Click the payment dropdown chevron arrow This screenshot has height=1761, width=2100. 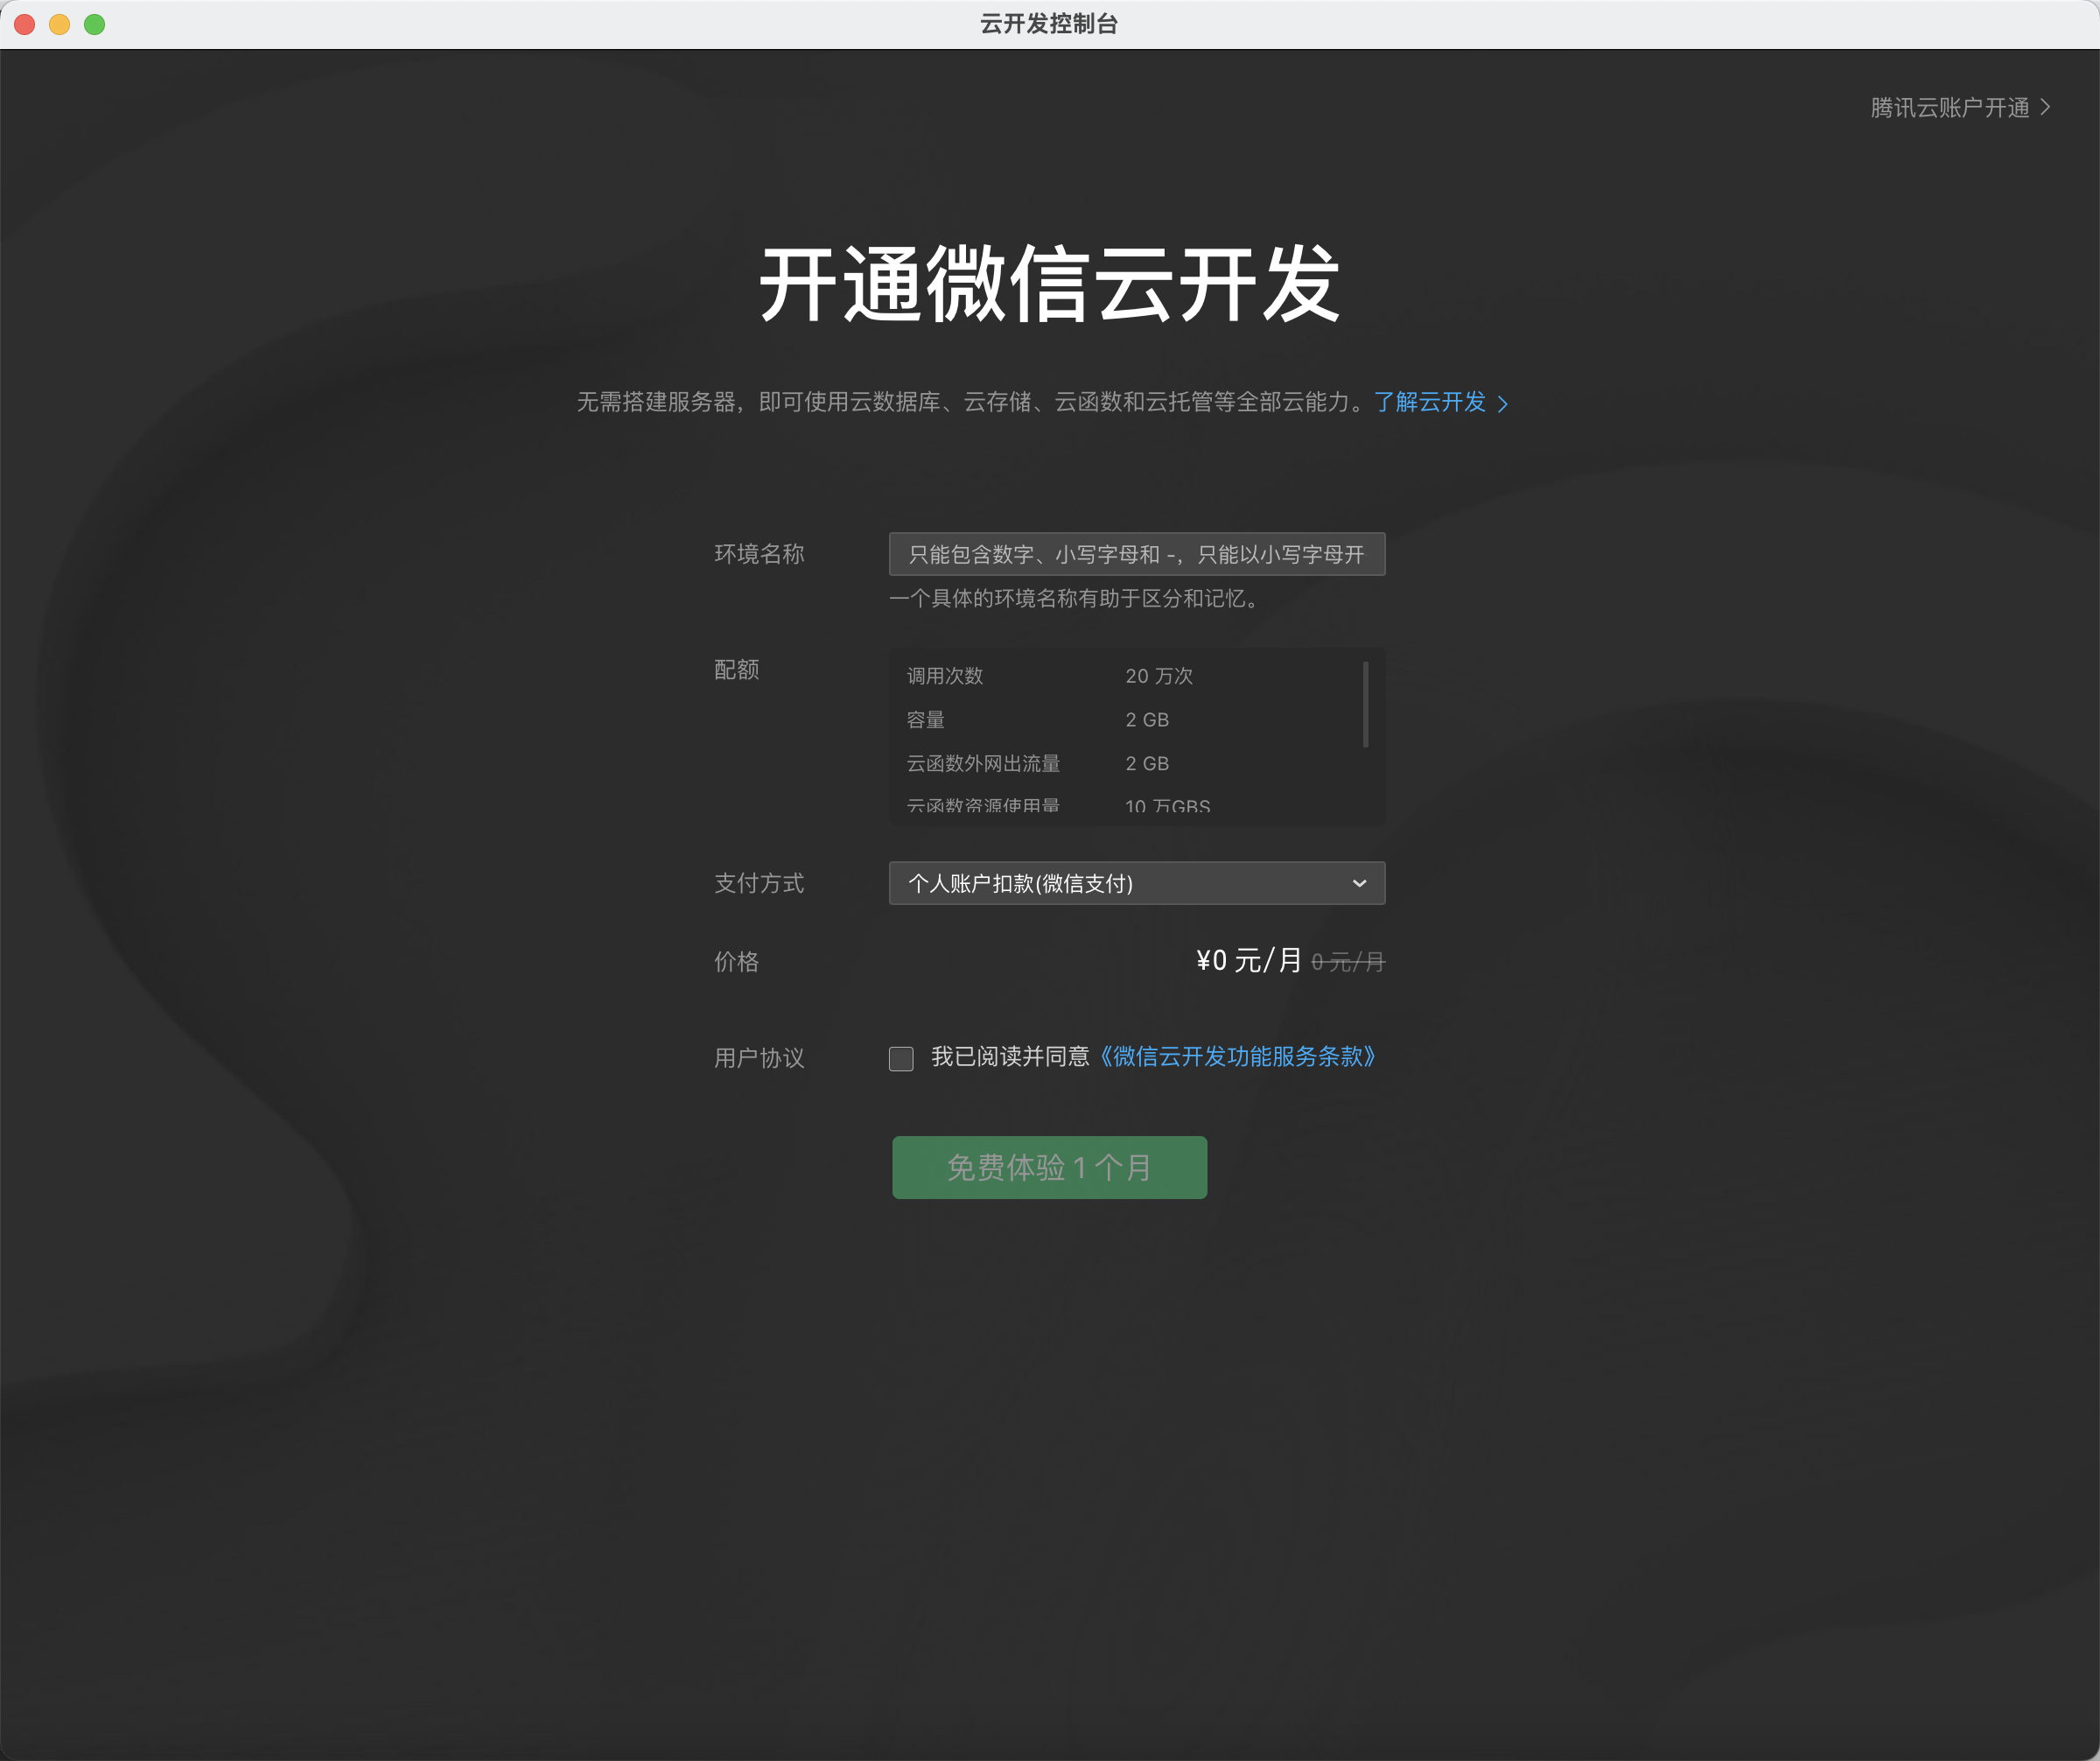click(1359, 883)
